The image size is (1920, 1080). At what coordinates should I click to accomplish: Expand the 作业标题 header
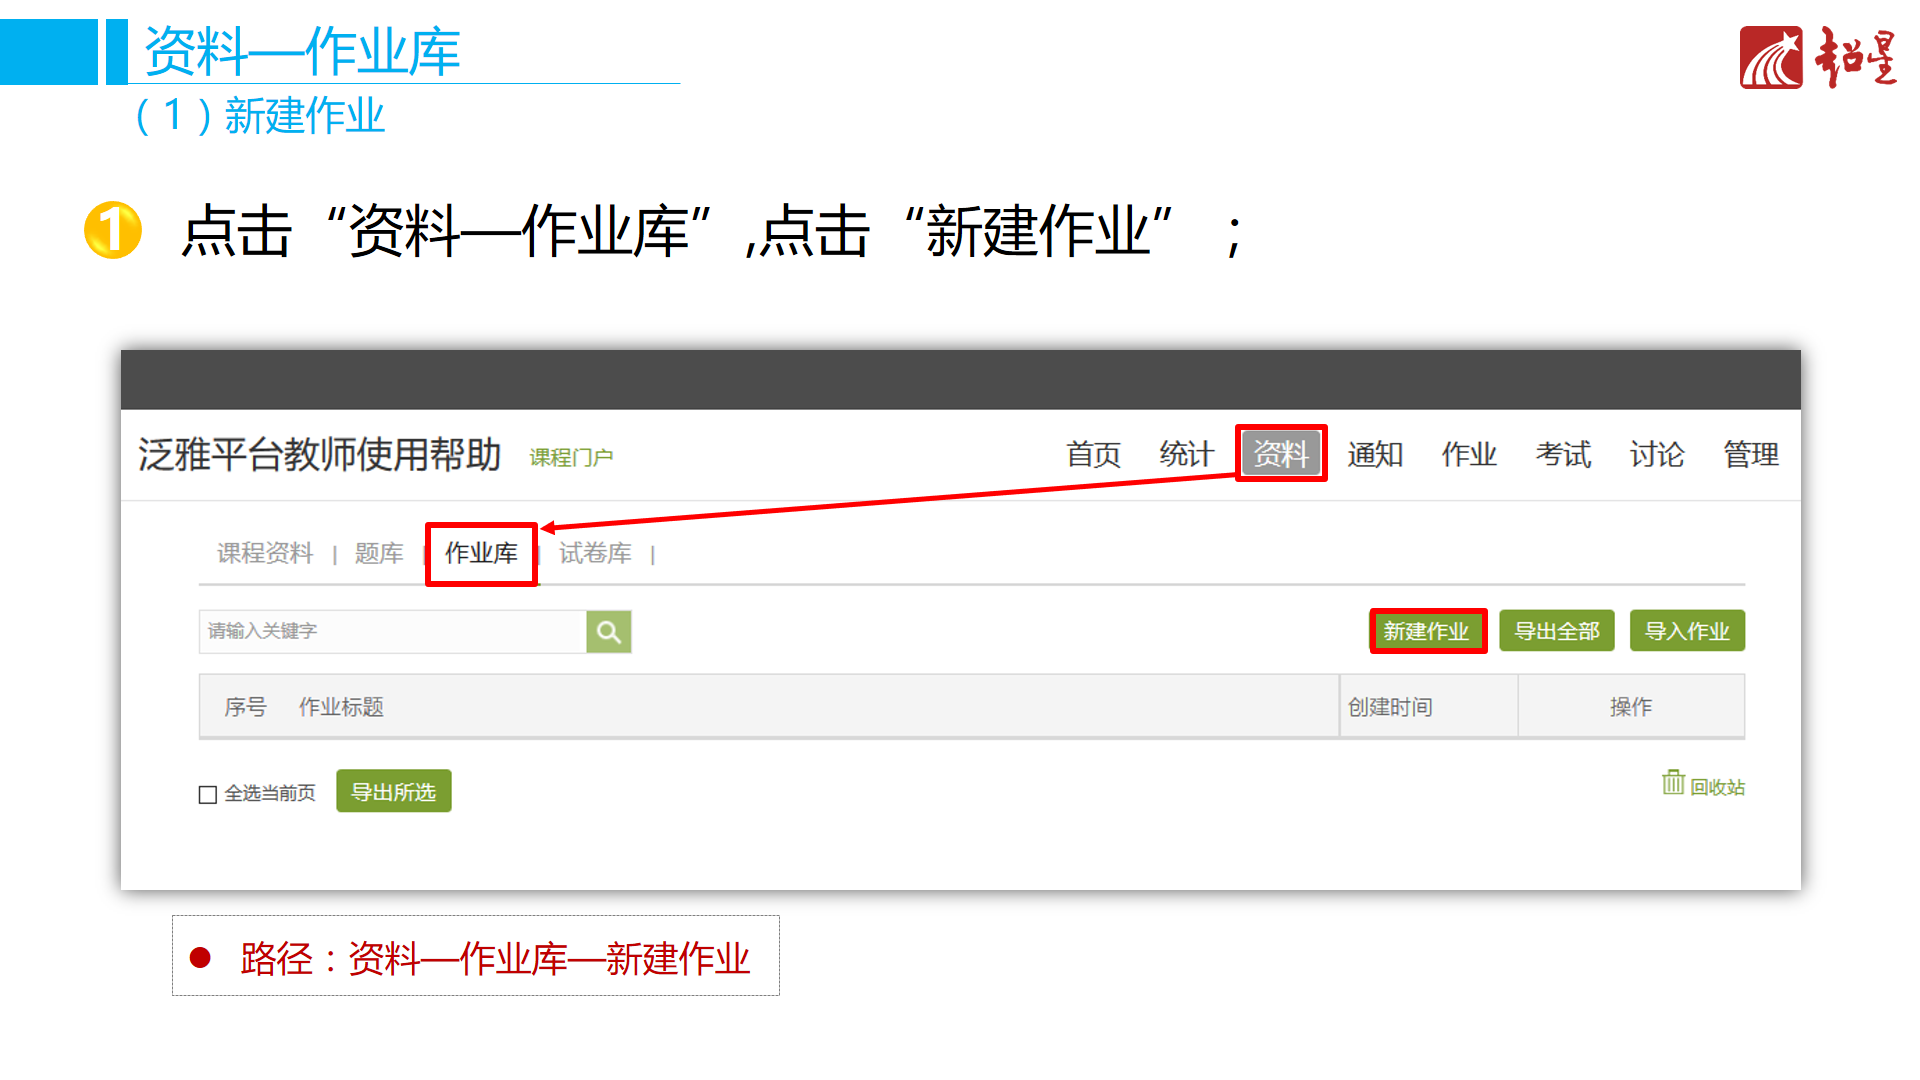click(340, 706)
